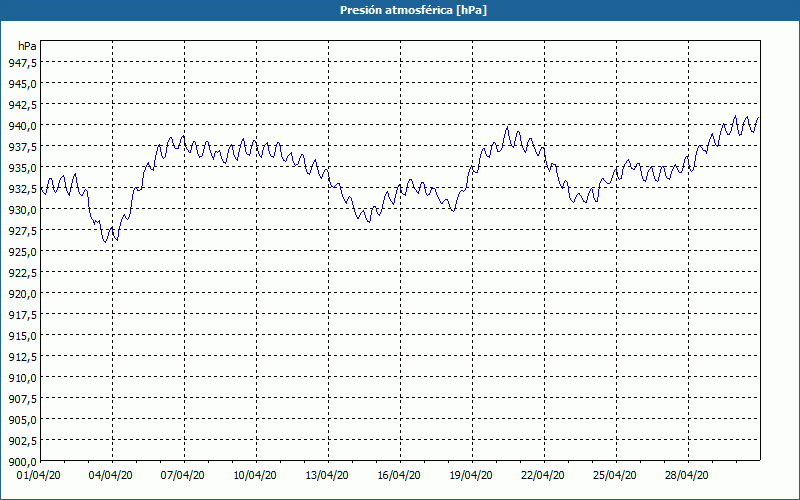
Task: Select the 942,5 axis value
Action: point(22,105)
